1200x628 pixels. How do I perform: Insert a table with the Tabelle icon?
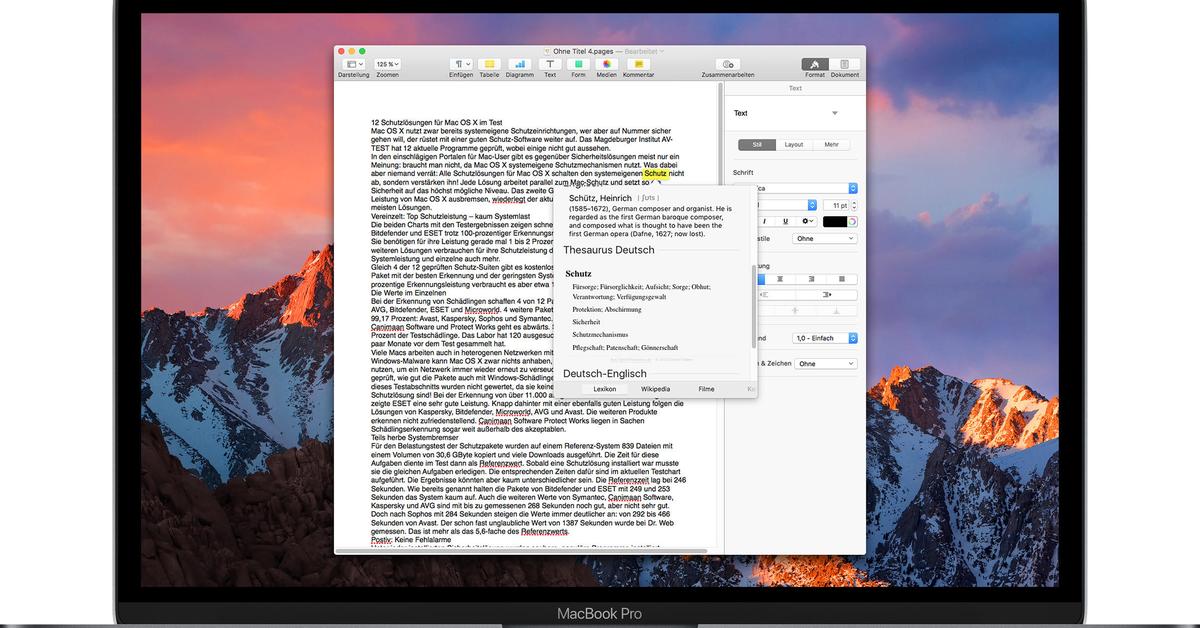[489, 64]
